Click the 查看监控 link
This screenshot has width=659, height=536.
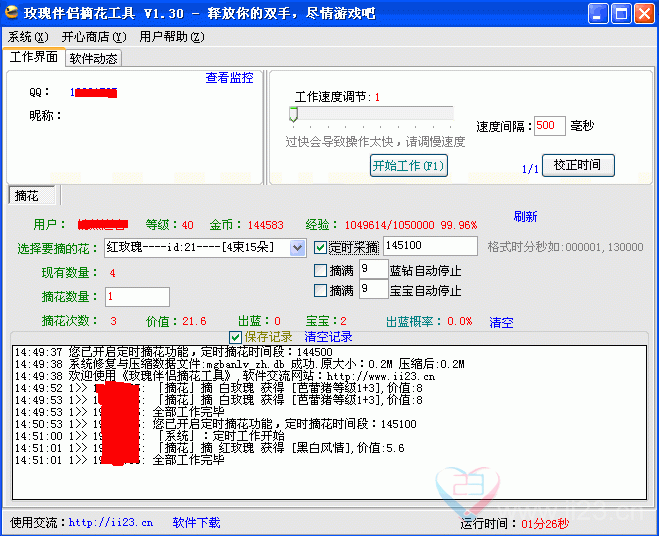pyautogui.click(x=229, y=78)
